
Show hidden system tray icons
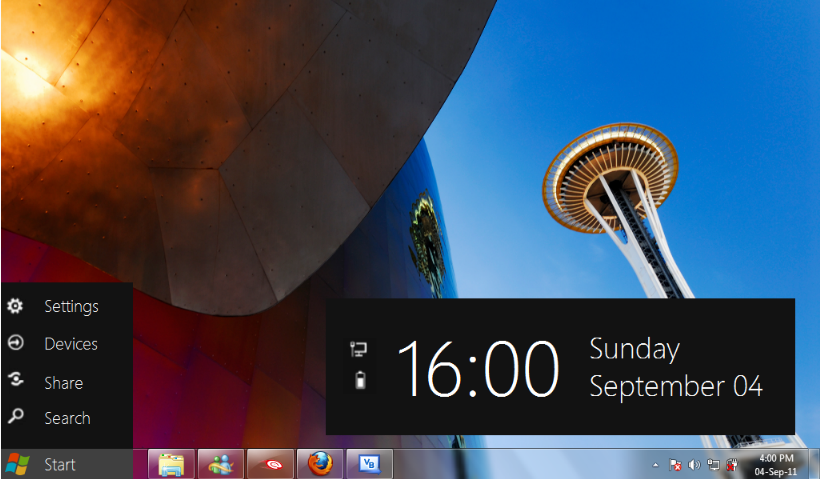coord(655,465)
